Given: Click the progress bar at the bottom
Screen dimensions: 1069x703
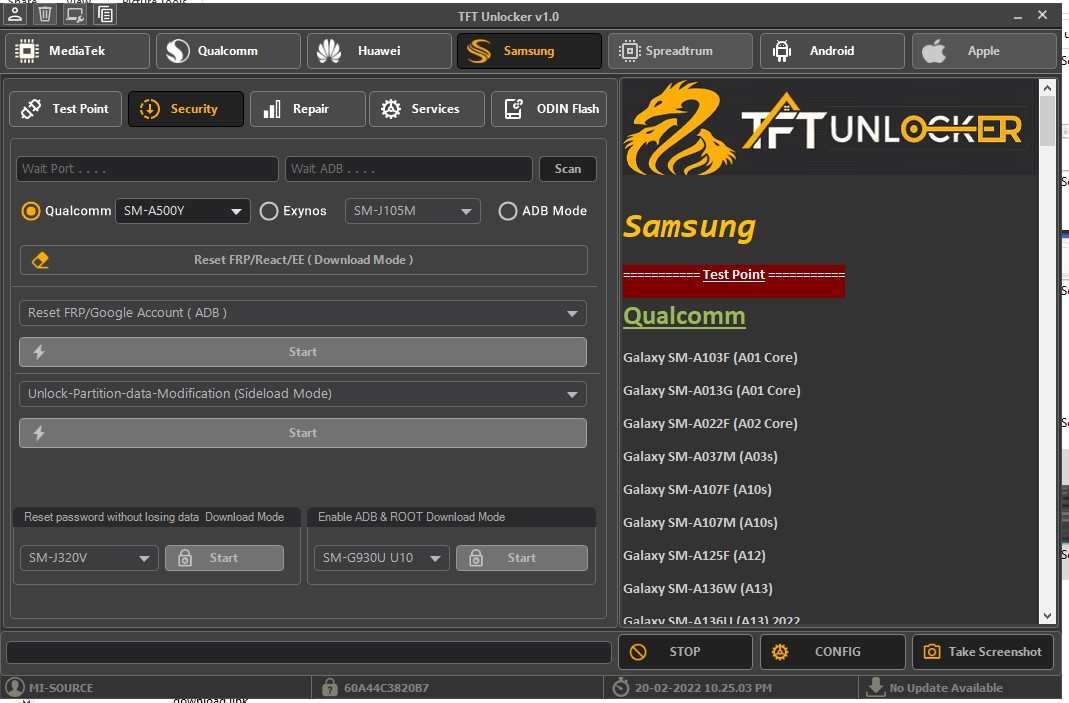Looking at the screenshot, I should (309, 653).
